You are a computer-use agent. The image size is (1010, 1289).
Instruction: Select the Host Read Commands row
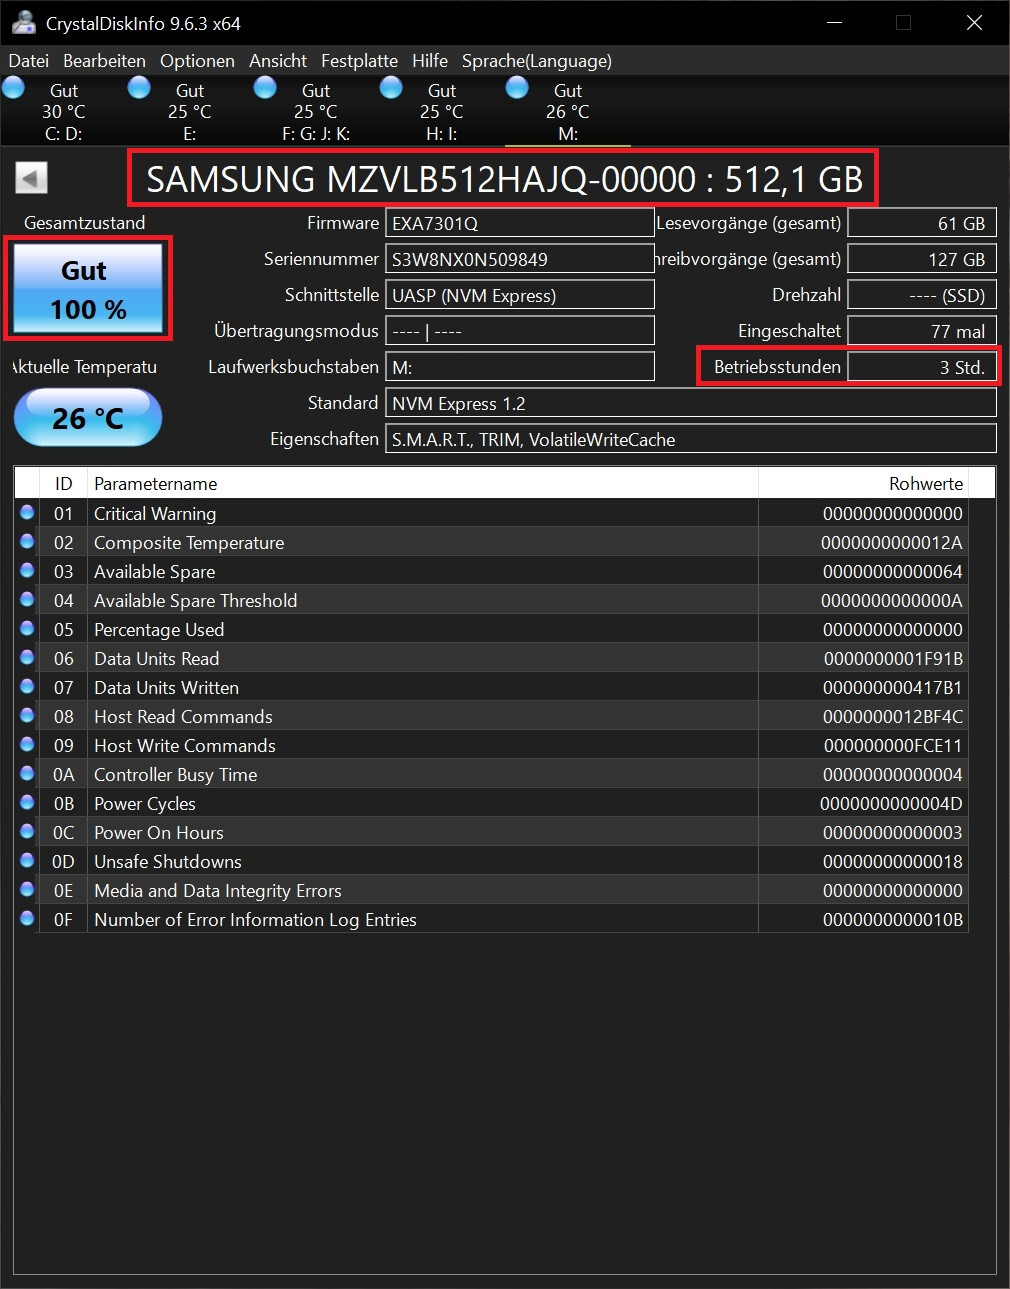pos(491,716)
